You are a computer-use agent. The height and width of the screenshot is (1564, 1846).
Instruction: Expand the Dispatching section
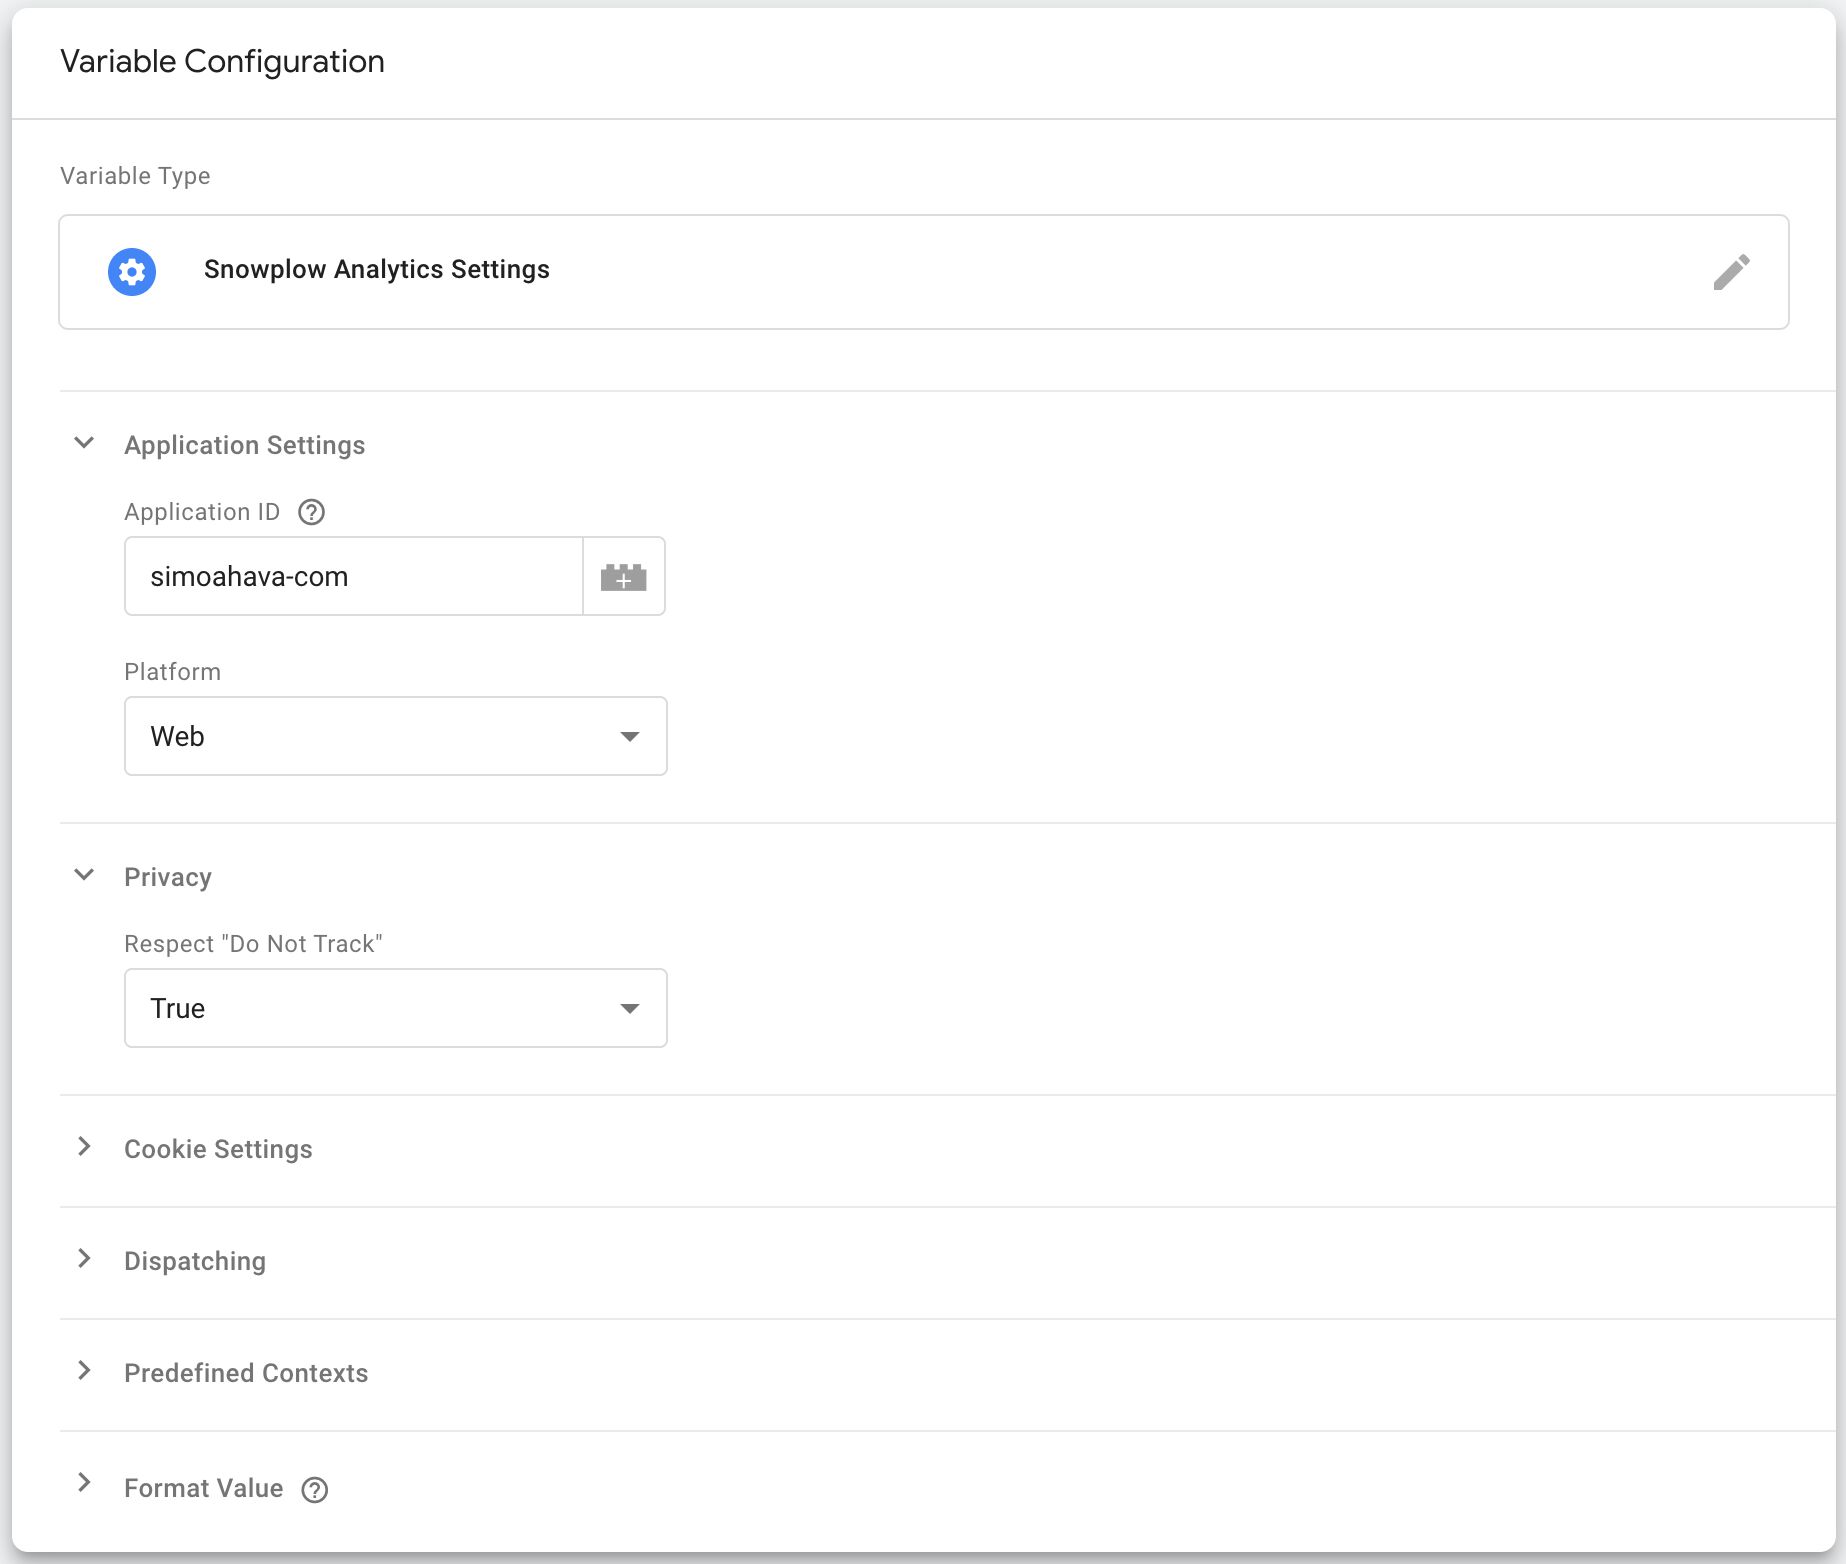[85, 1259]
